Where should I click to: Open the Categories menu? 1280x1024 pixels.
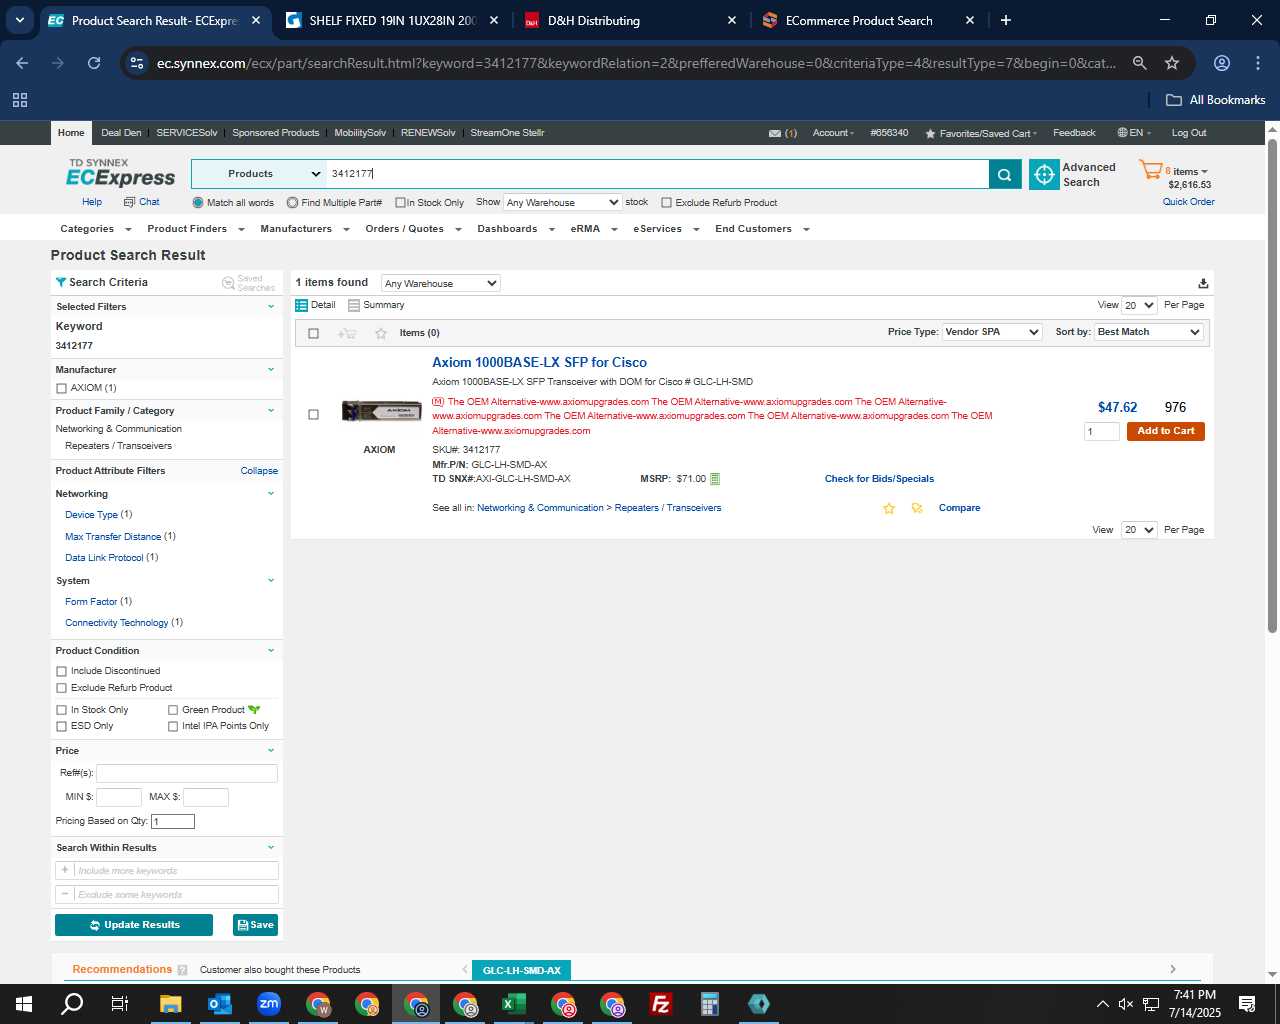tap(94, 229)
